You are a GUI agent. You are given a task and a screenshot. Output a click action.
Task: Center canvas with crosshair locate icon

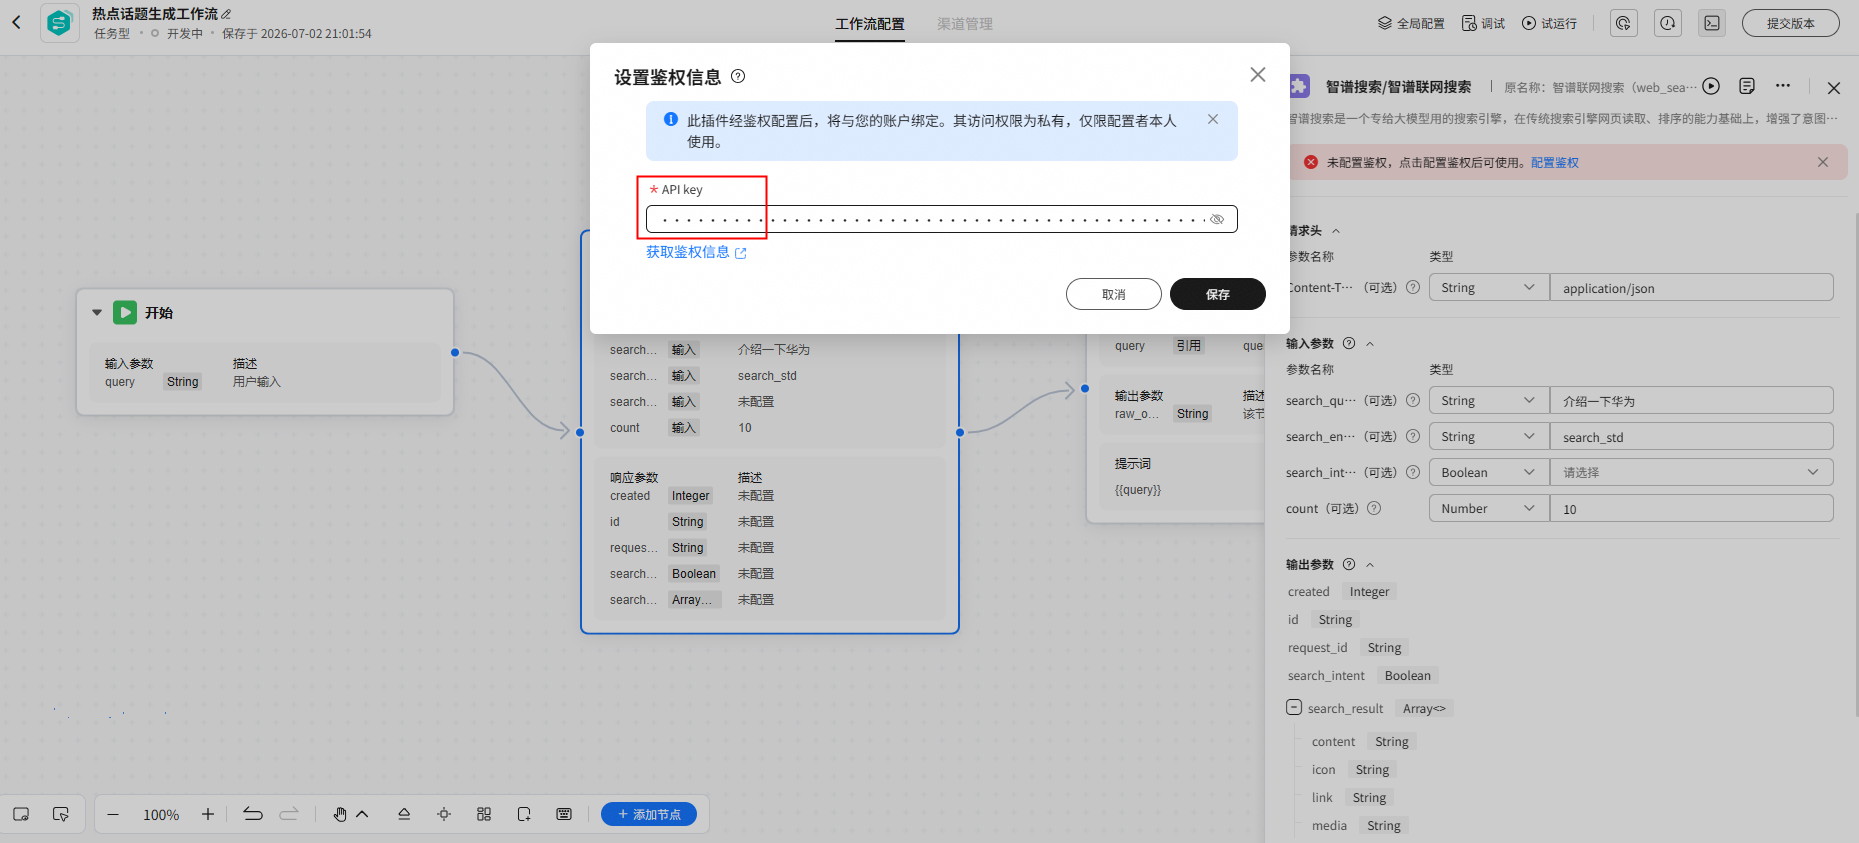pos(444,814)
